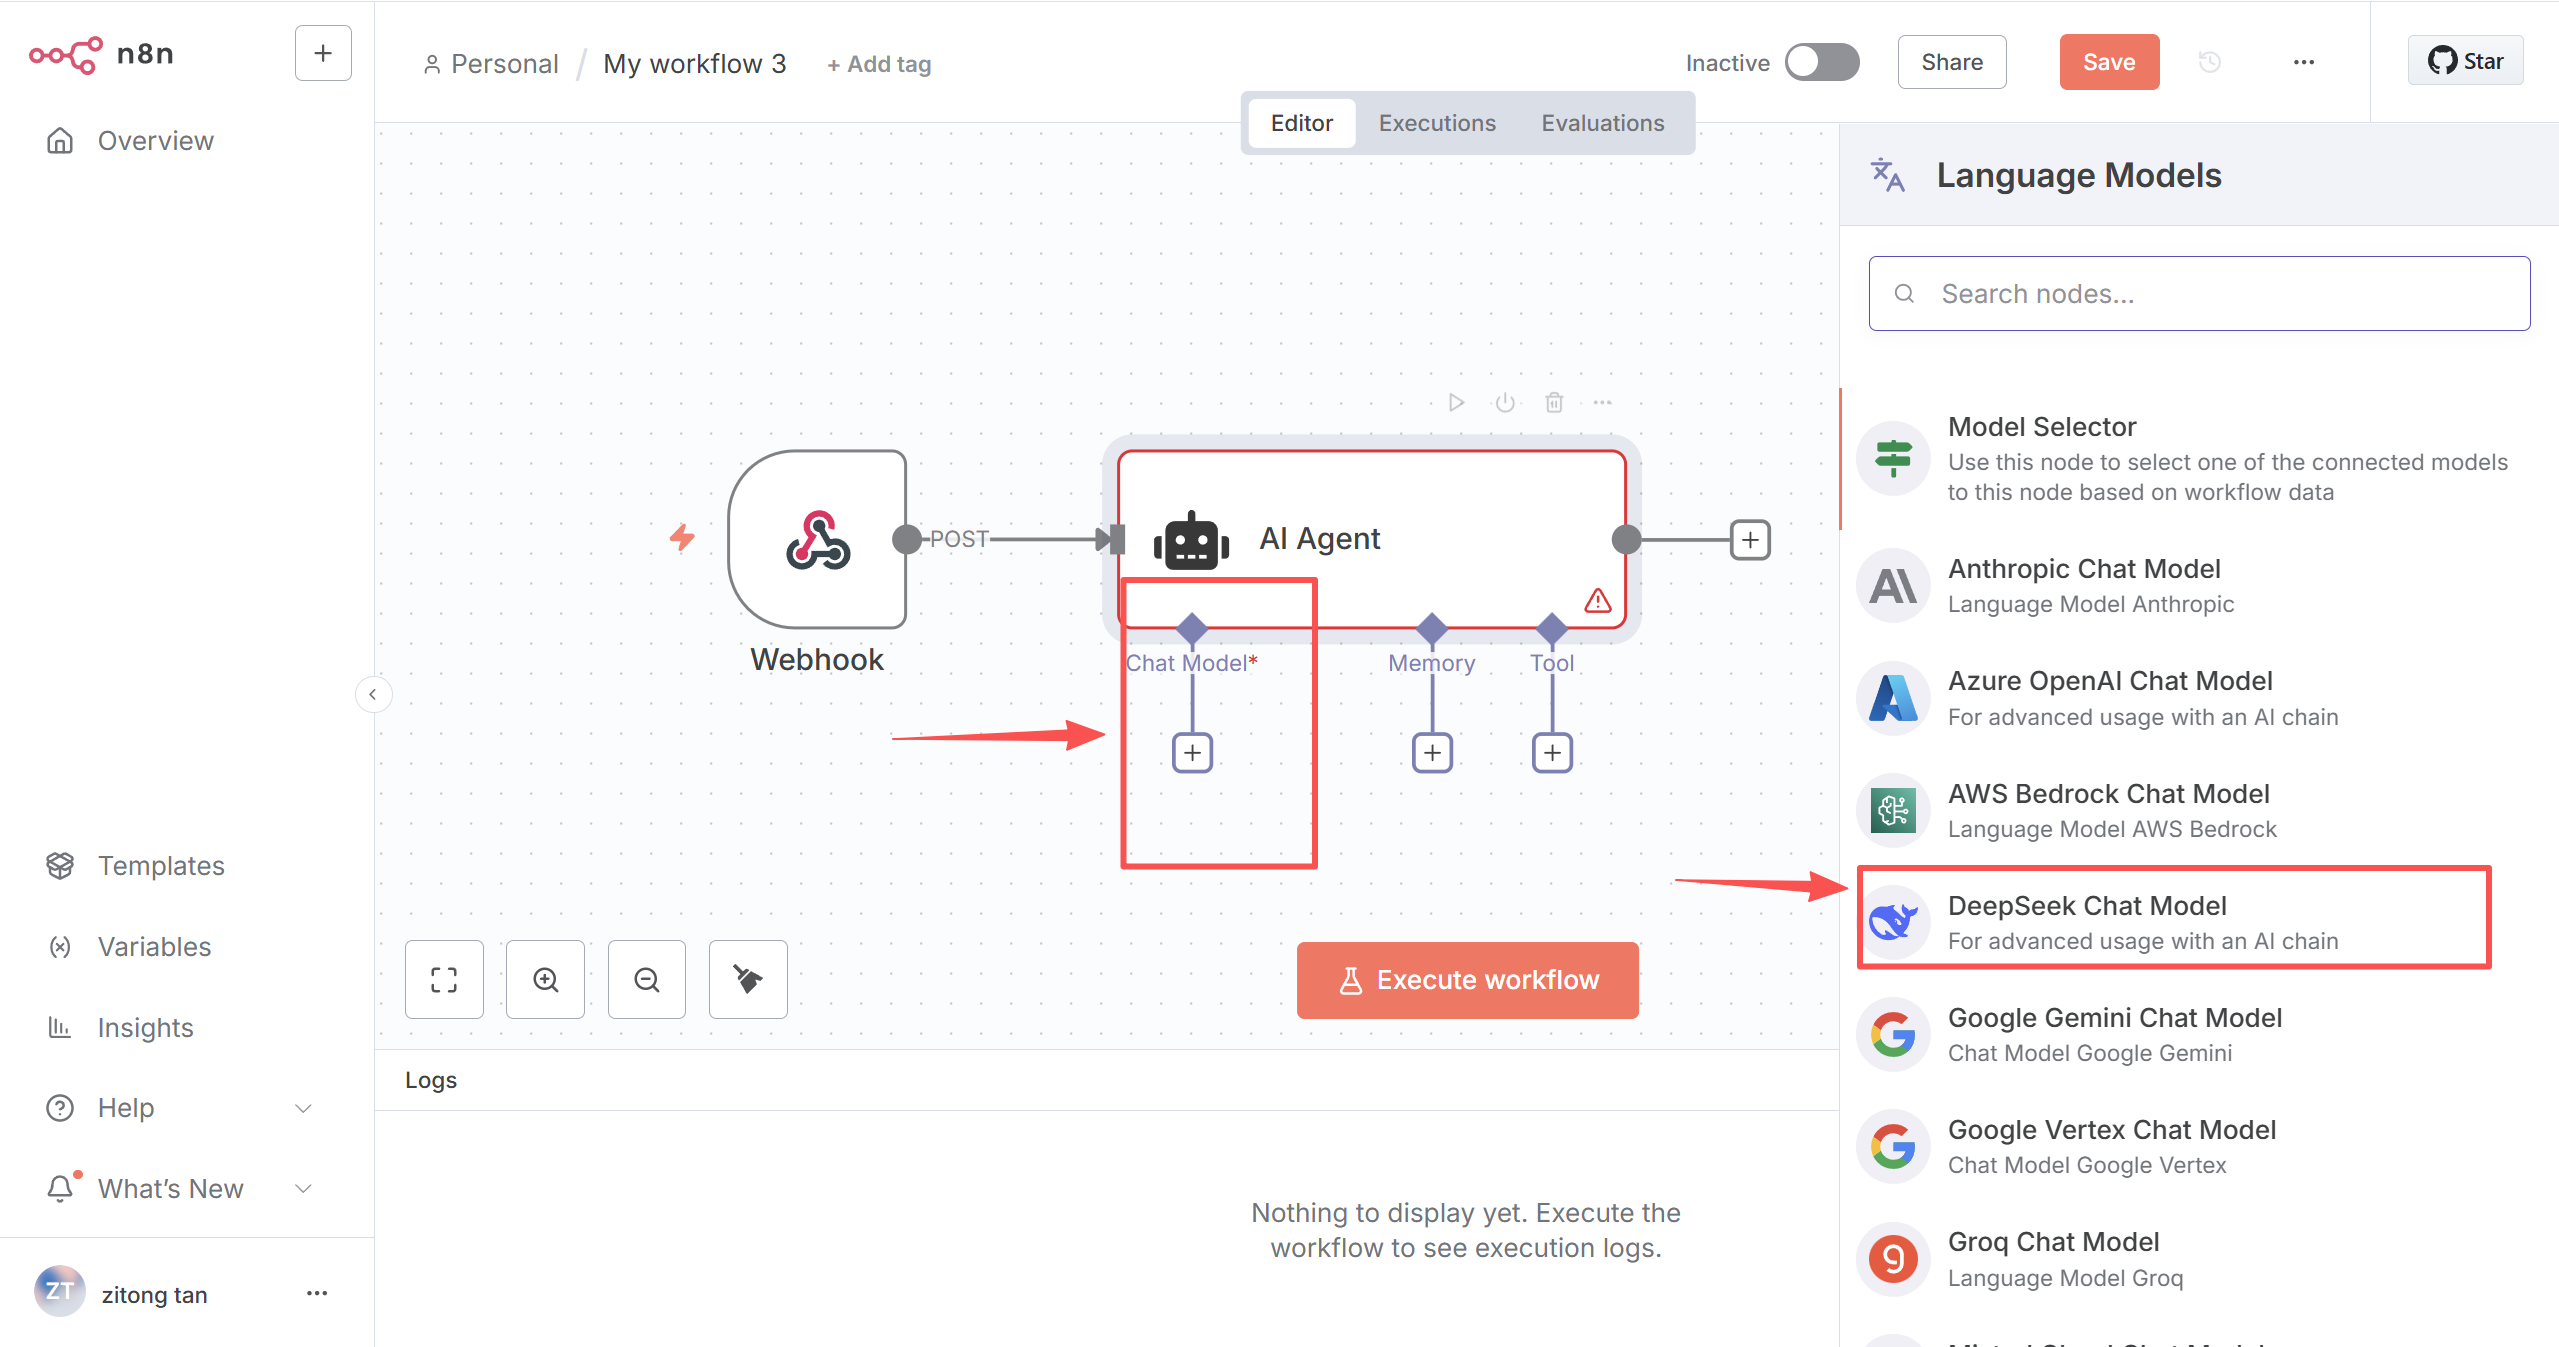This screenshot has height=1347, width=2559.
Task: Zoom out on the workflow canvas
Action: point(647,979)
